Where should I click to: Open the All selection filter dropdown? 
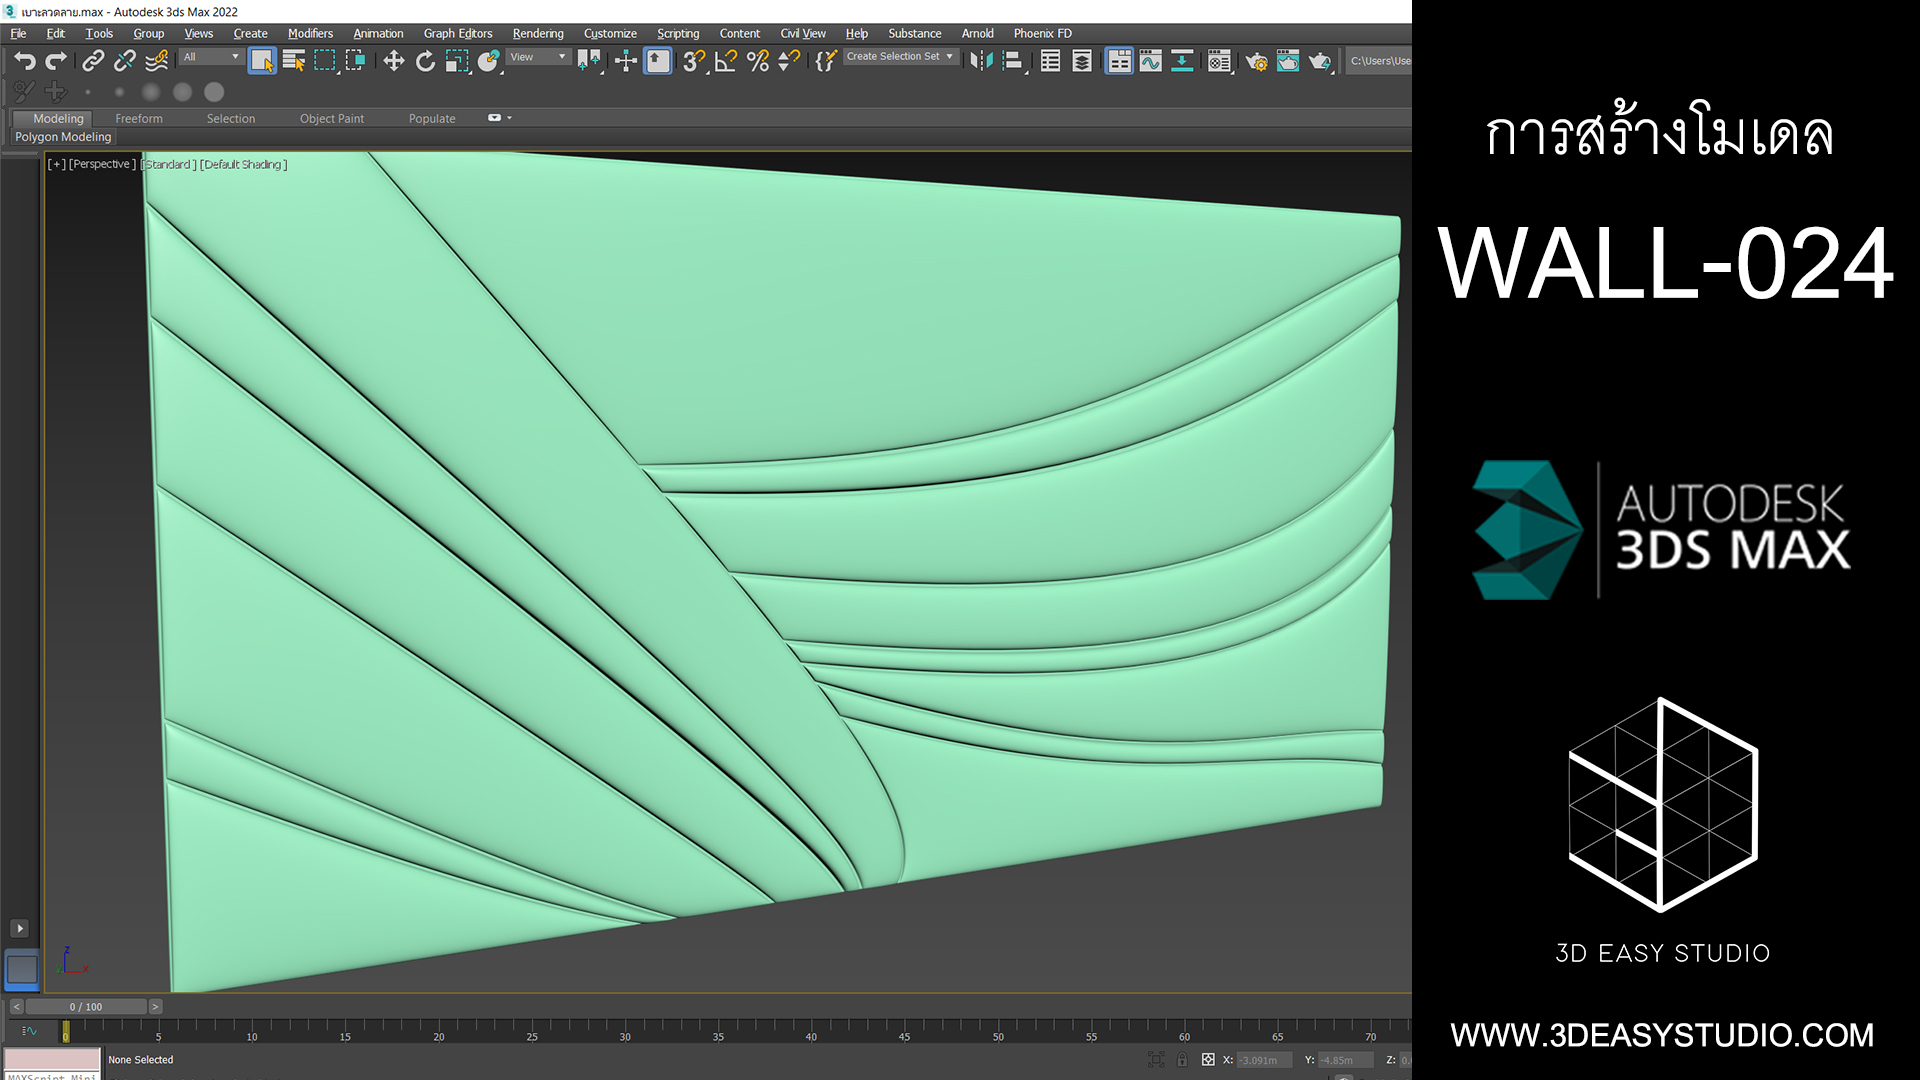pyautogui.click(x=211, y=57)
